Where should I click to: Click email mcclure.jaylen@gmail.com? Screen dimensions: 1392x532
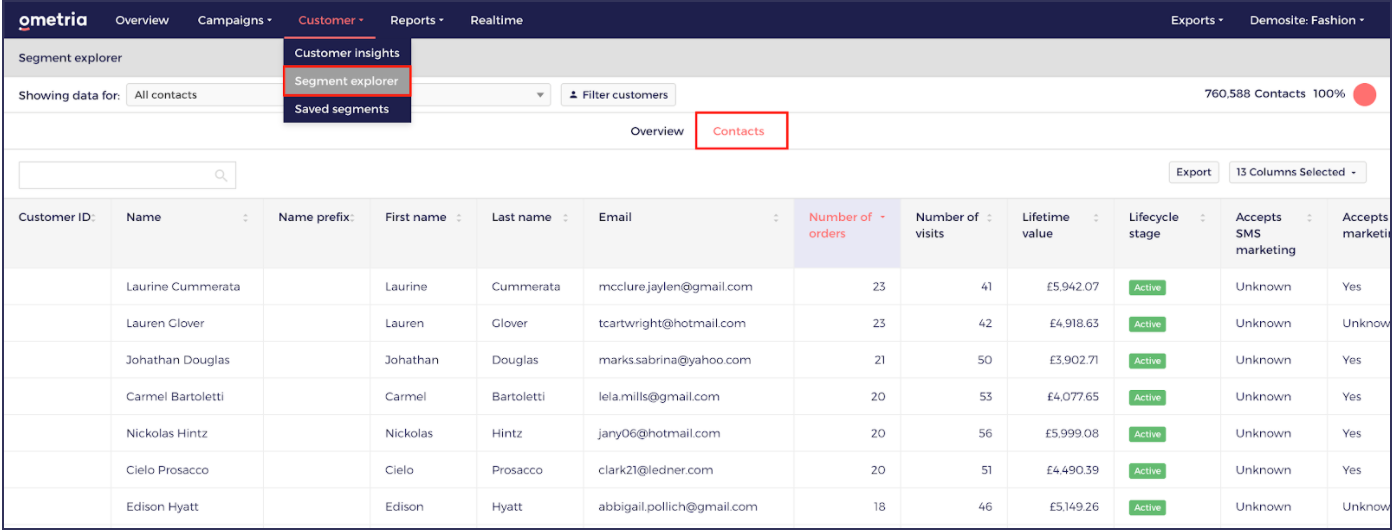(x=675, y=287)
